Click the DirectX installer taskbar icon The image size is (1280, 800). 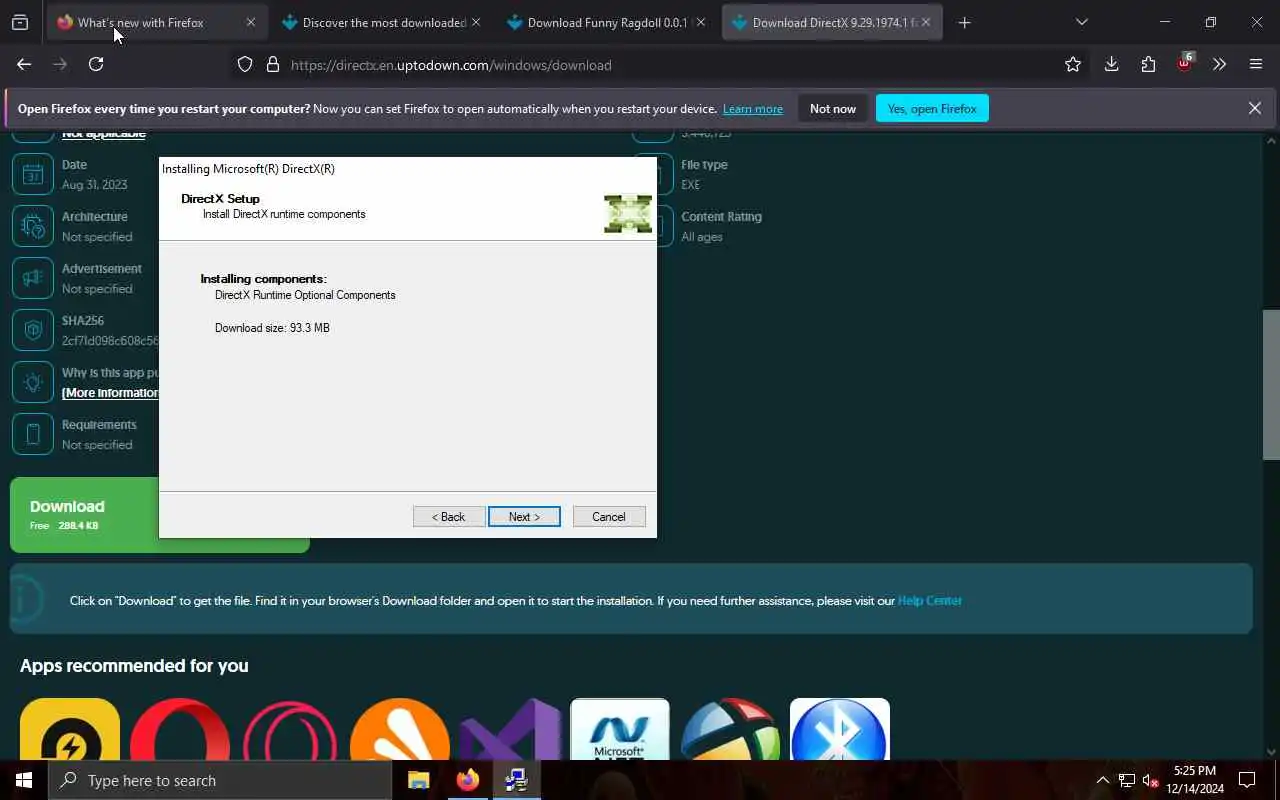(x=516, y=780)
